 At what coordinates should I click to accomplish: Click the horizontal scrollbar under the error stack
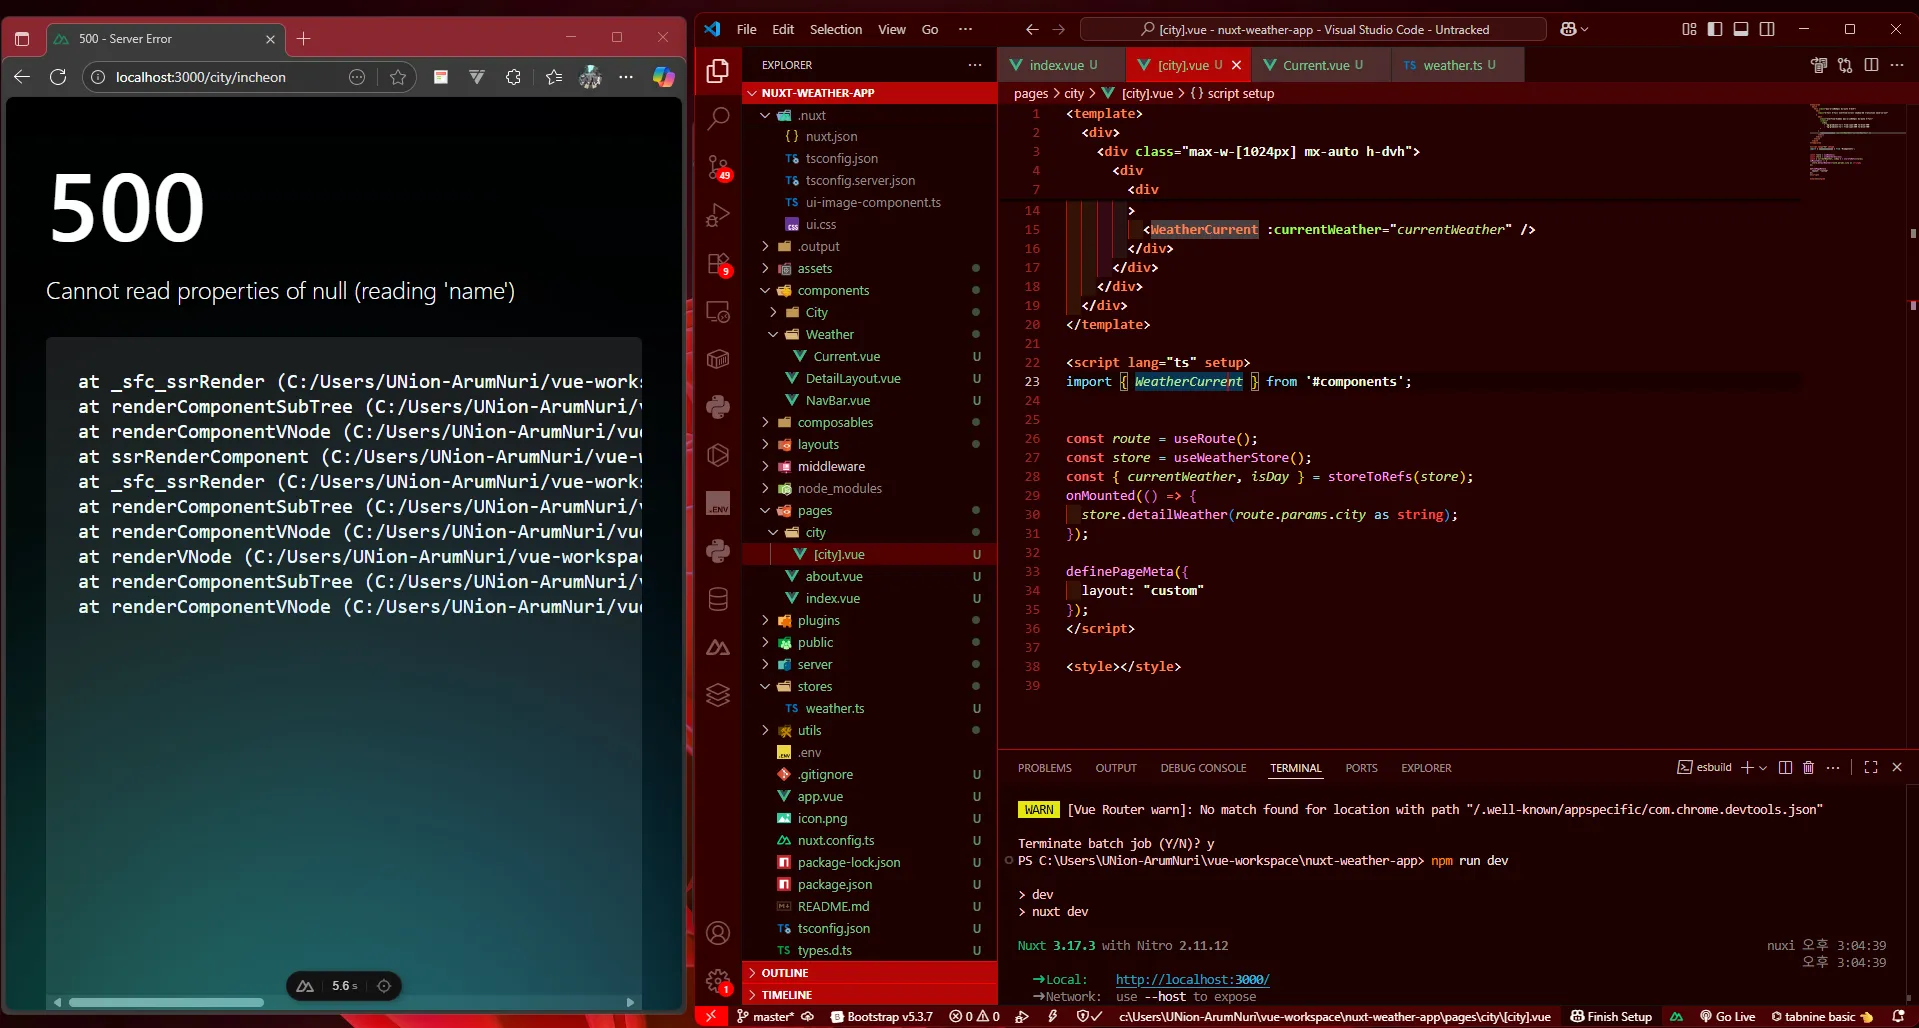[x=166, y=1002]
